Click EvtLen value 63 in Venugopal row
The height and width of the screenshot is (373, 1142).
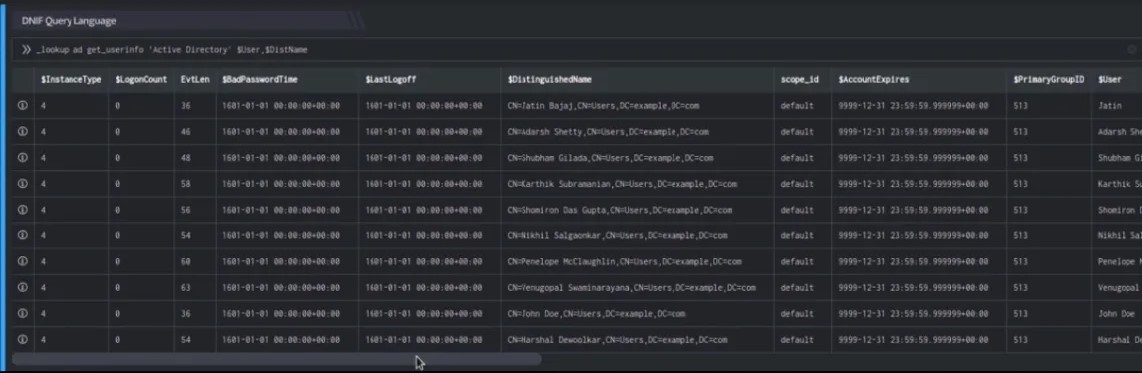tap(186, 288)
